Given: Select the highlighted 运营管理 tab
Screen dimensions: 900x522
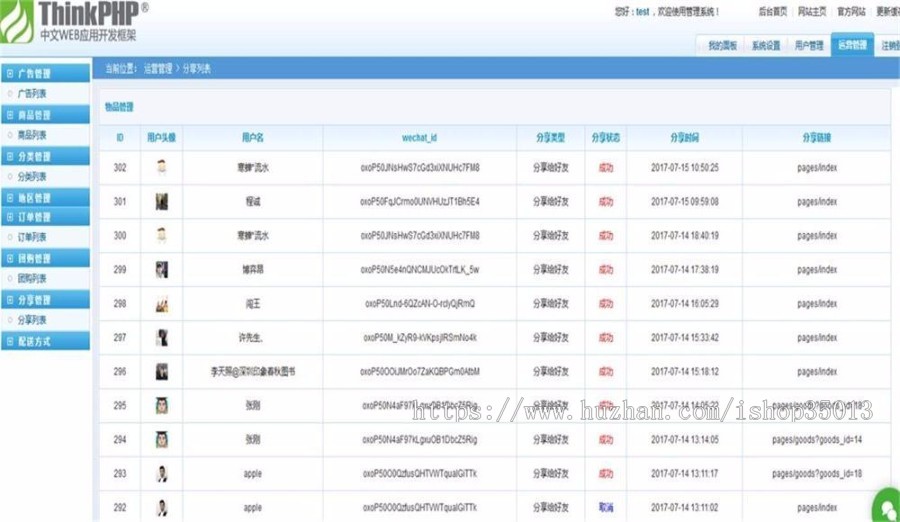Looking at the screenshot, I should click(x=852, y=45).
